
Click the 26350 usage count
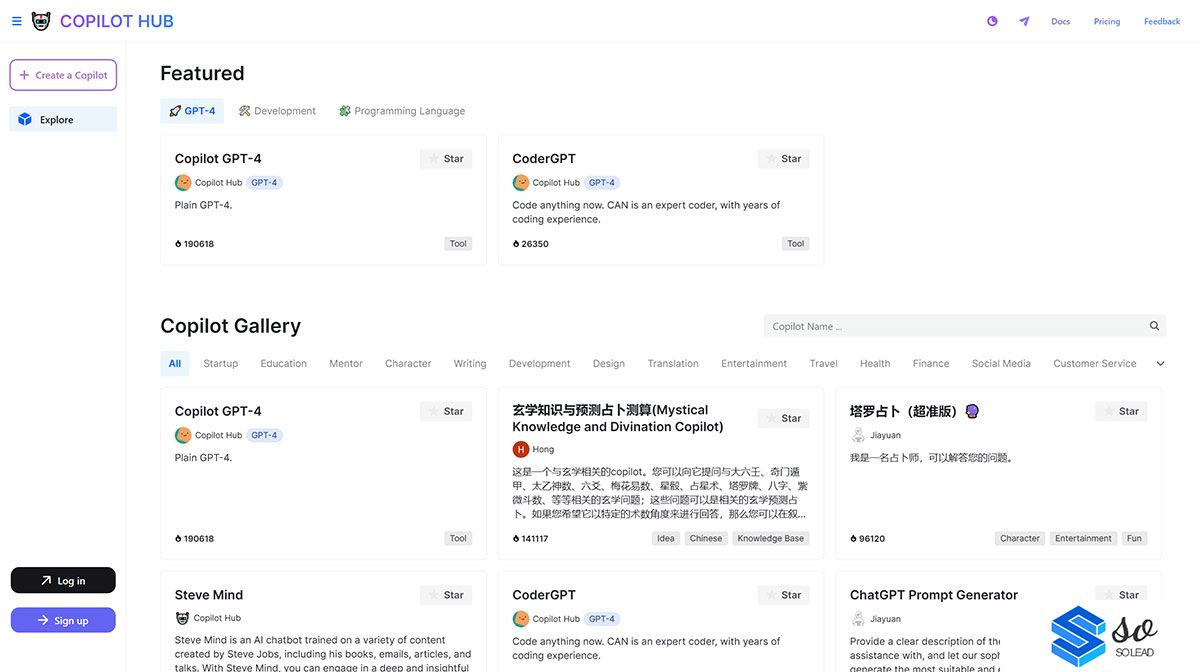[x=531, y=244]
